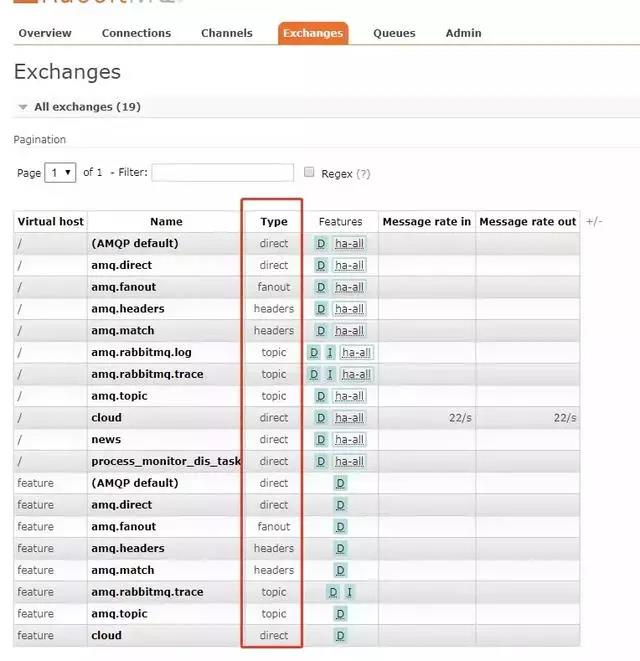Focus the Filter text field
The image size is (640, 661).
tap(223, 172)
